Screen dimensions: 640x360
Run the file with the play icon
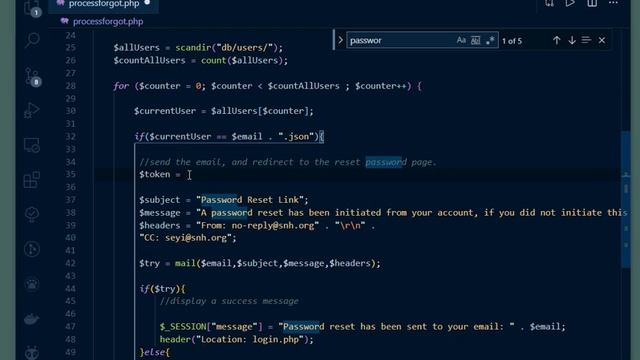click(570, 3)
